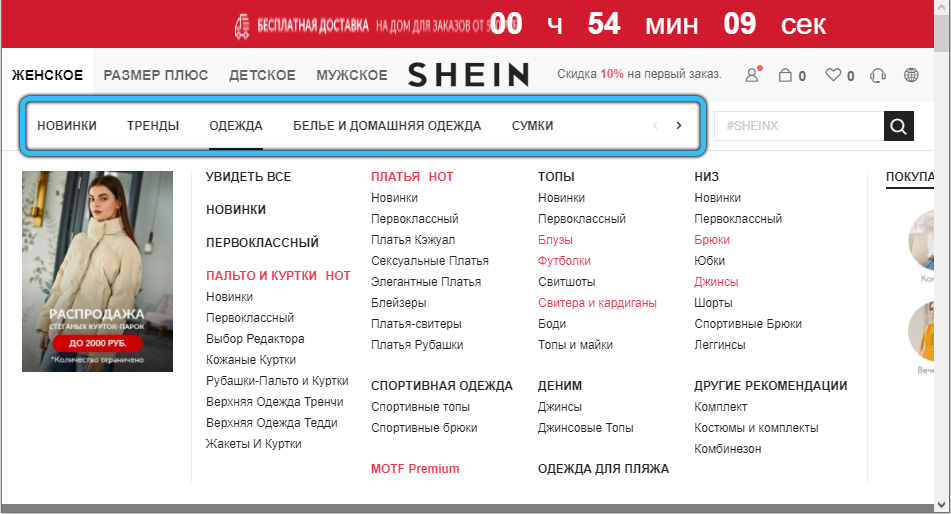Switch to ЖЕНСКОЕ section tab

point(47,75)
